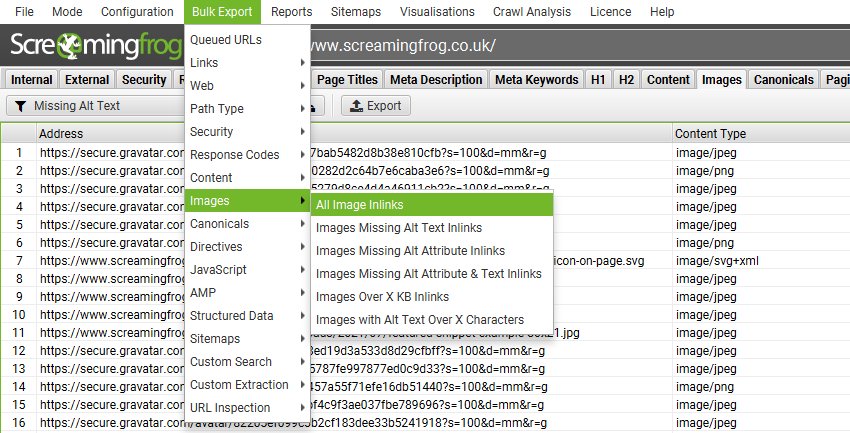Open the Visualisations menu

437,11
